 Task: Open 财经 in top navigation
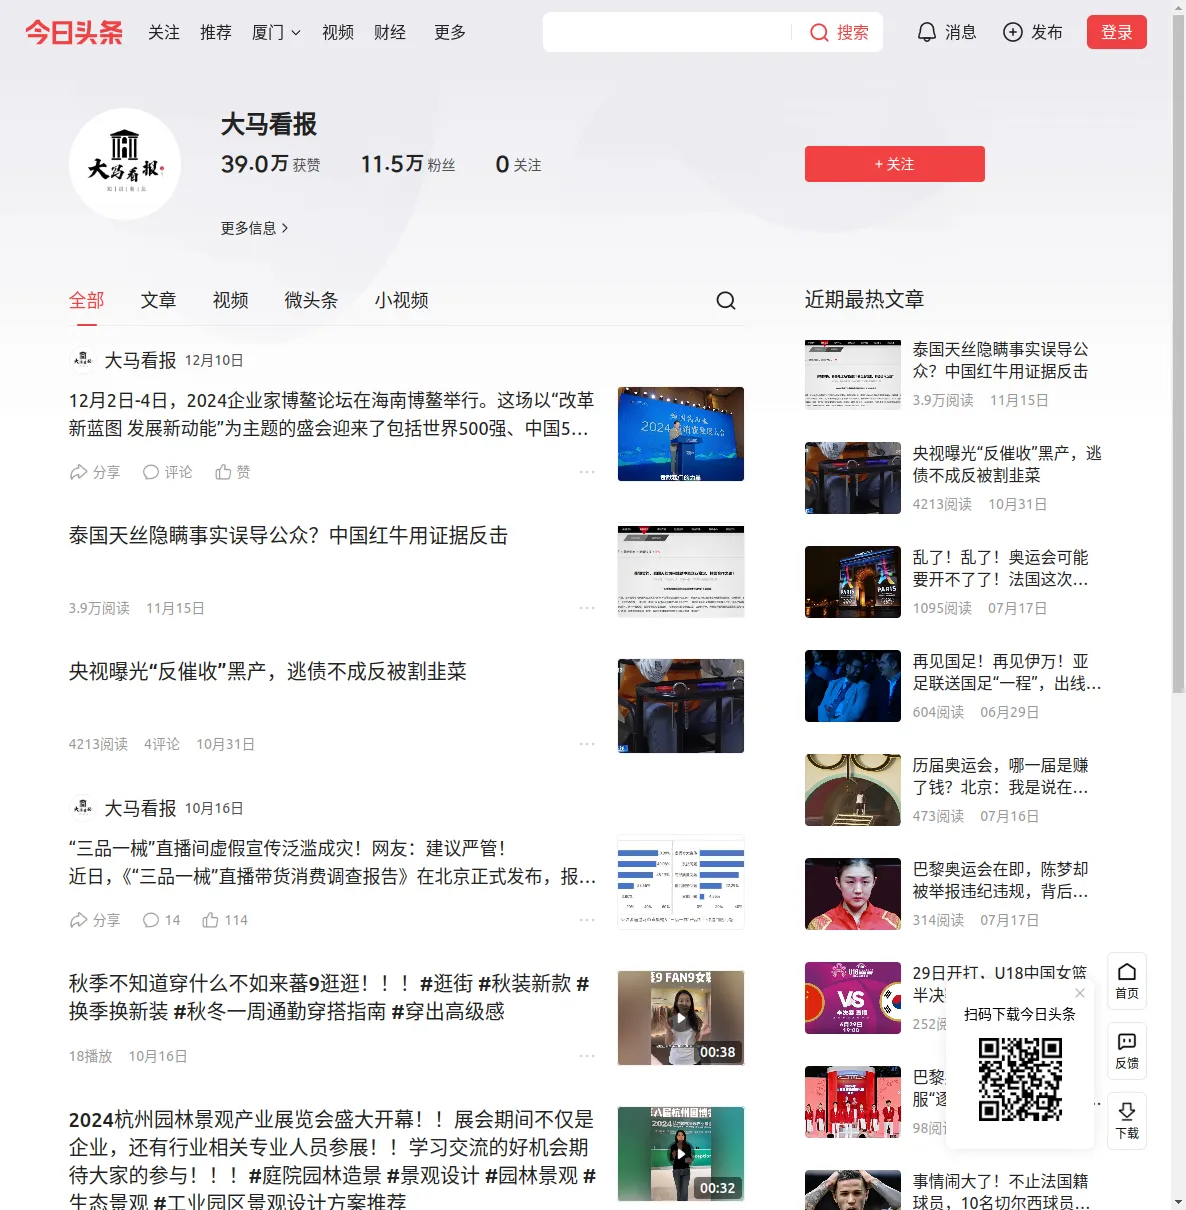point(390,32)
